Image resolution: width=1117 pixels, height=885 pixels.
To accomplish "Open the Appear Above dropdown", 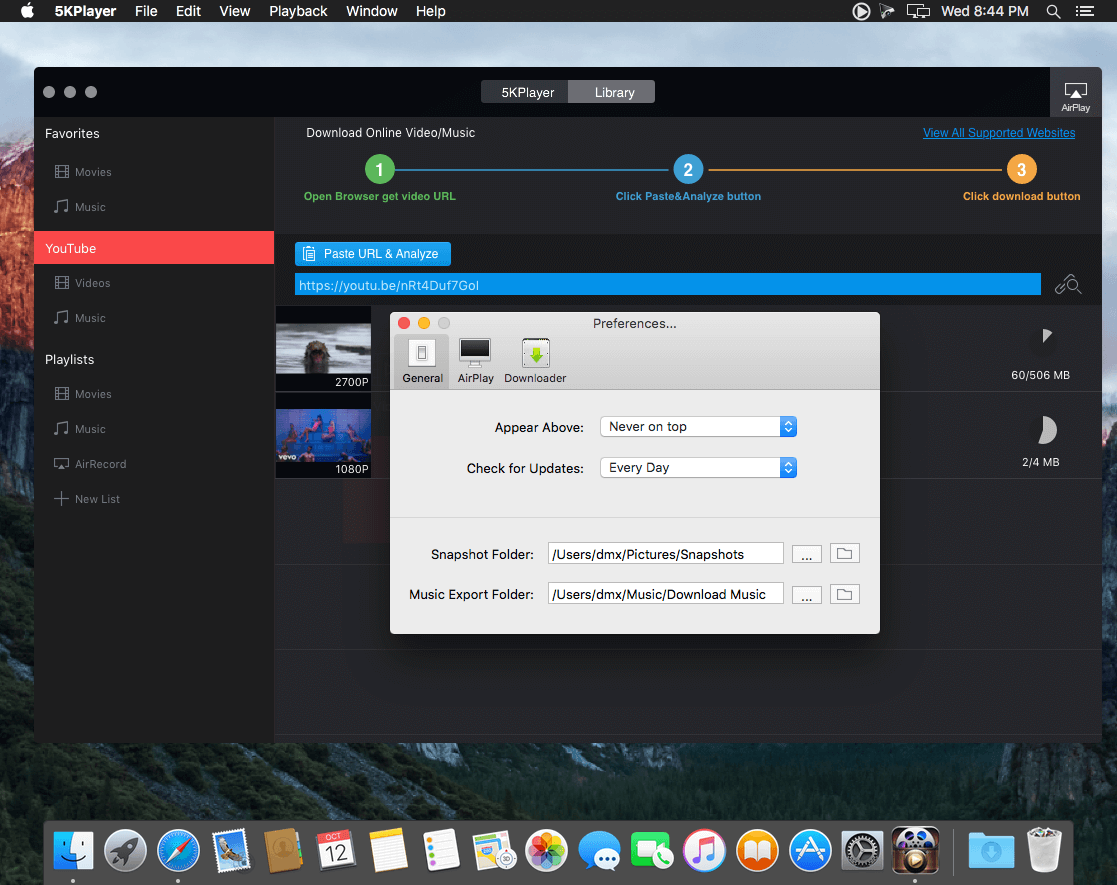I will pyautogui.click(x=698, y=427).
